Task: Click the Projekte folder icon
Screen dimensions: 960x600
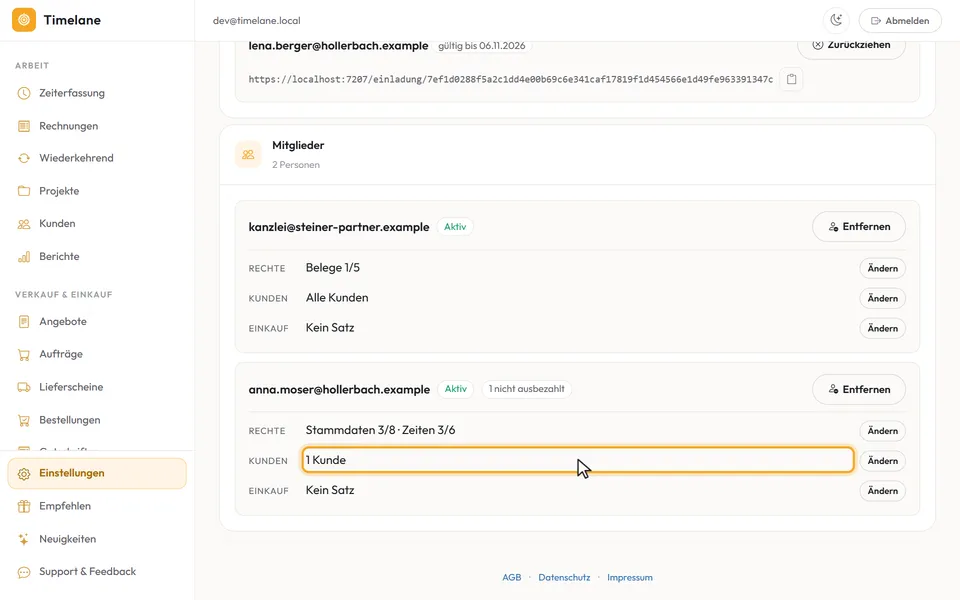Action: pos(24,191)
